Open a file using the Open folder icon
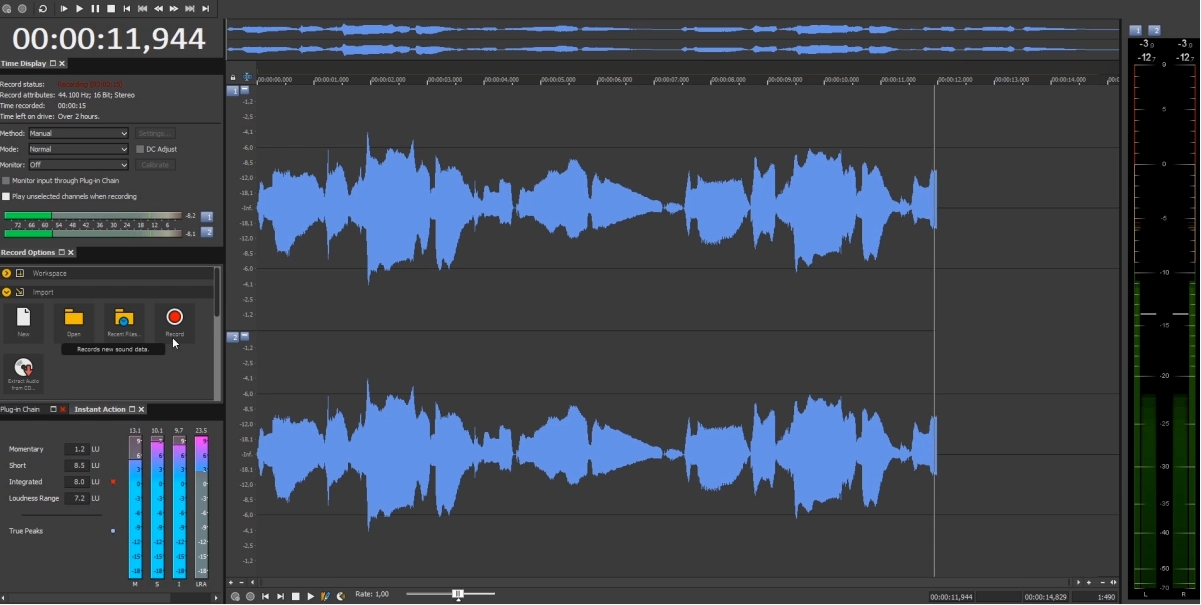 coord(73,318)
